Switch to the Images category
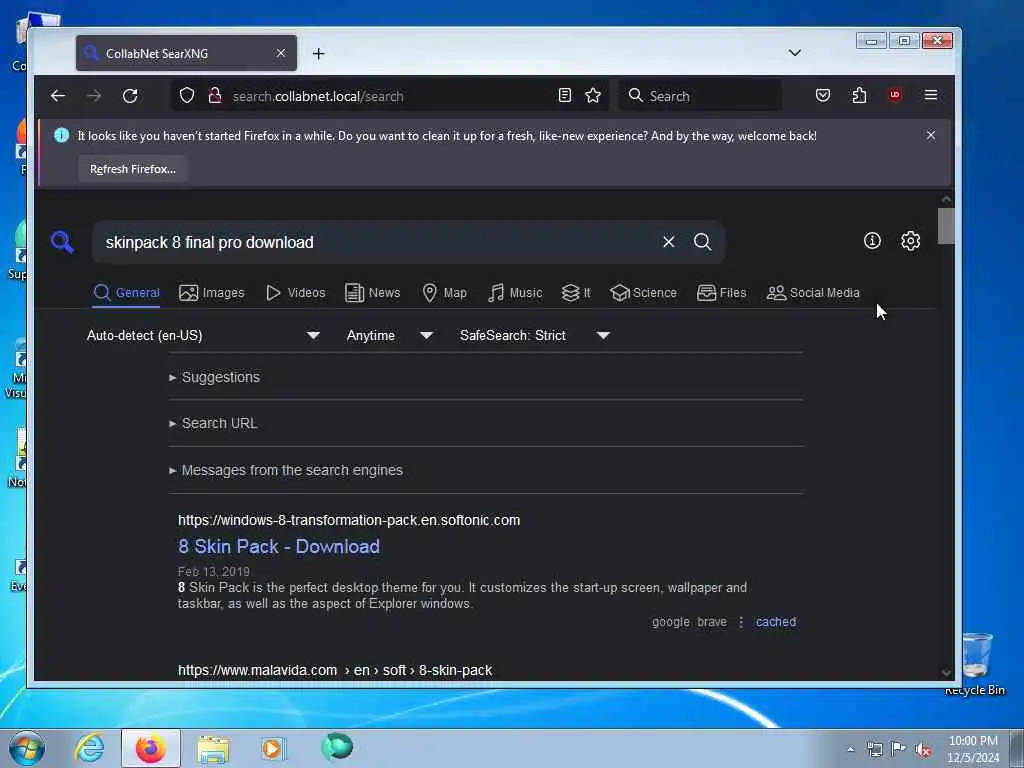1024x768 pixels. click(x=212, y=293)
